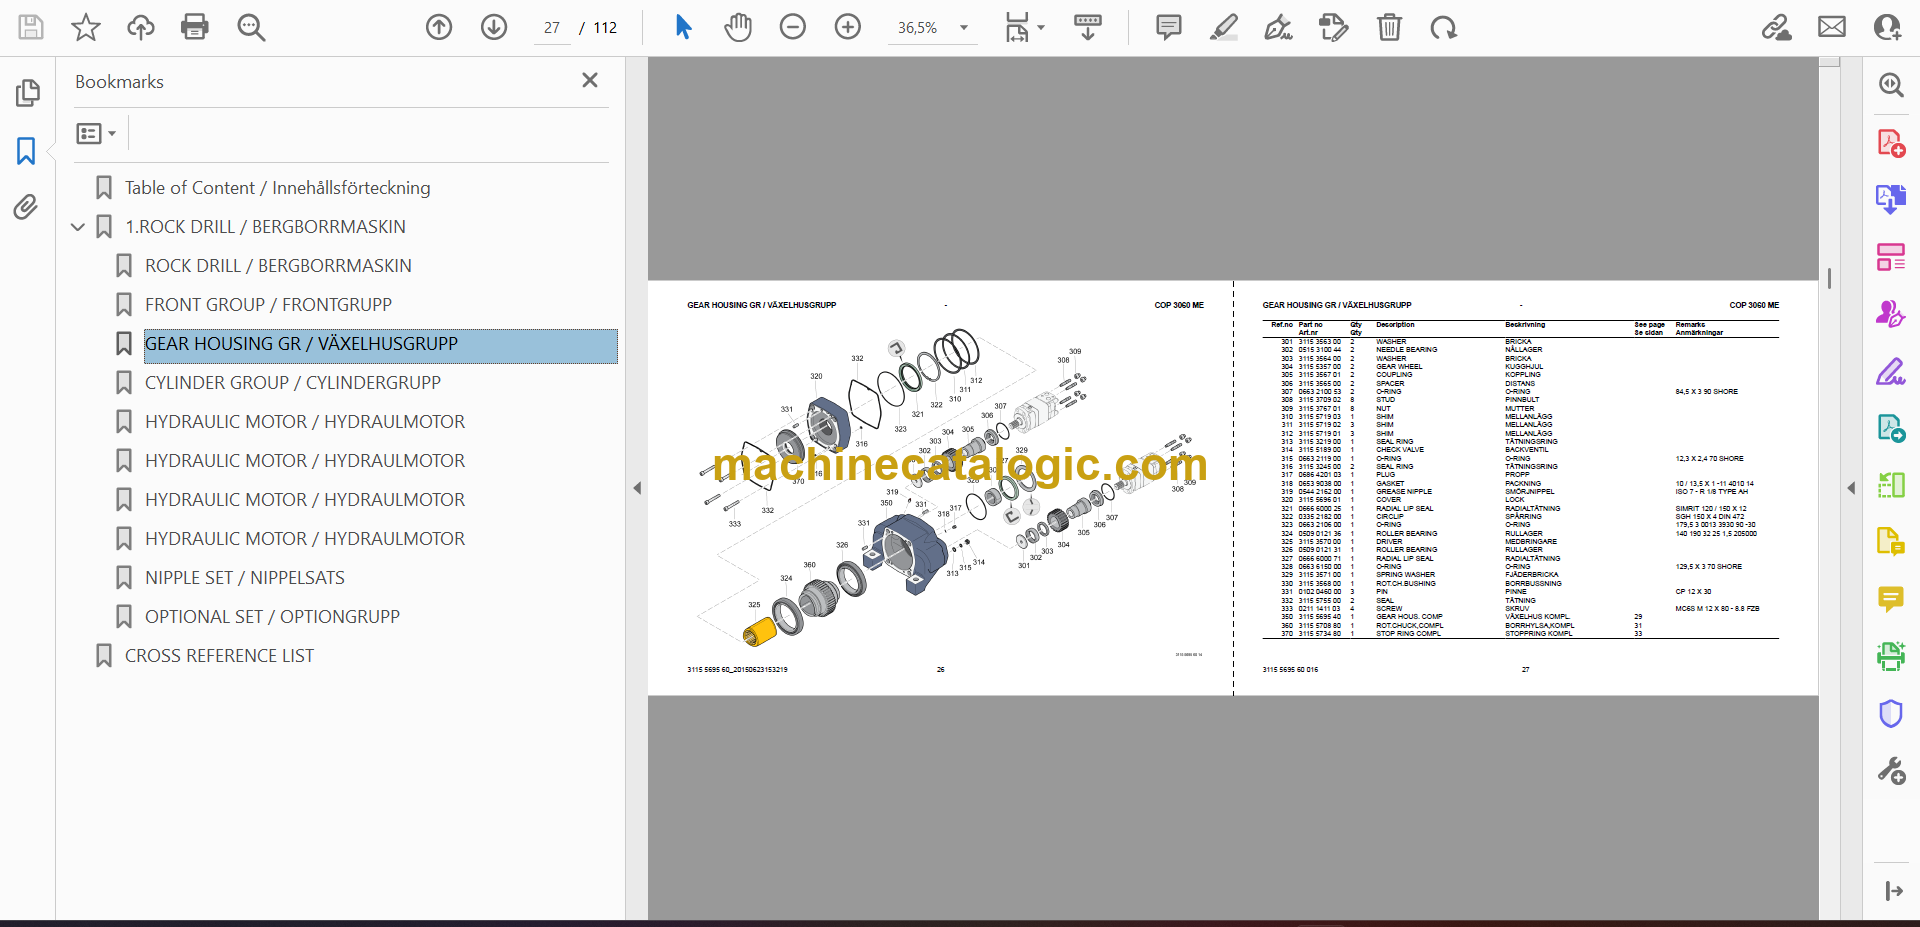Open the fit page options dropdown

[x=1024, y=27]
